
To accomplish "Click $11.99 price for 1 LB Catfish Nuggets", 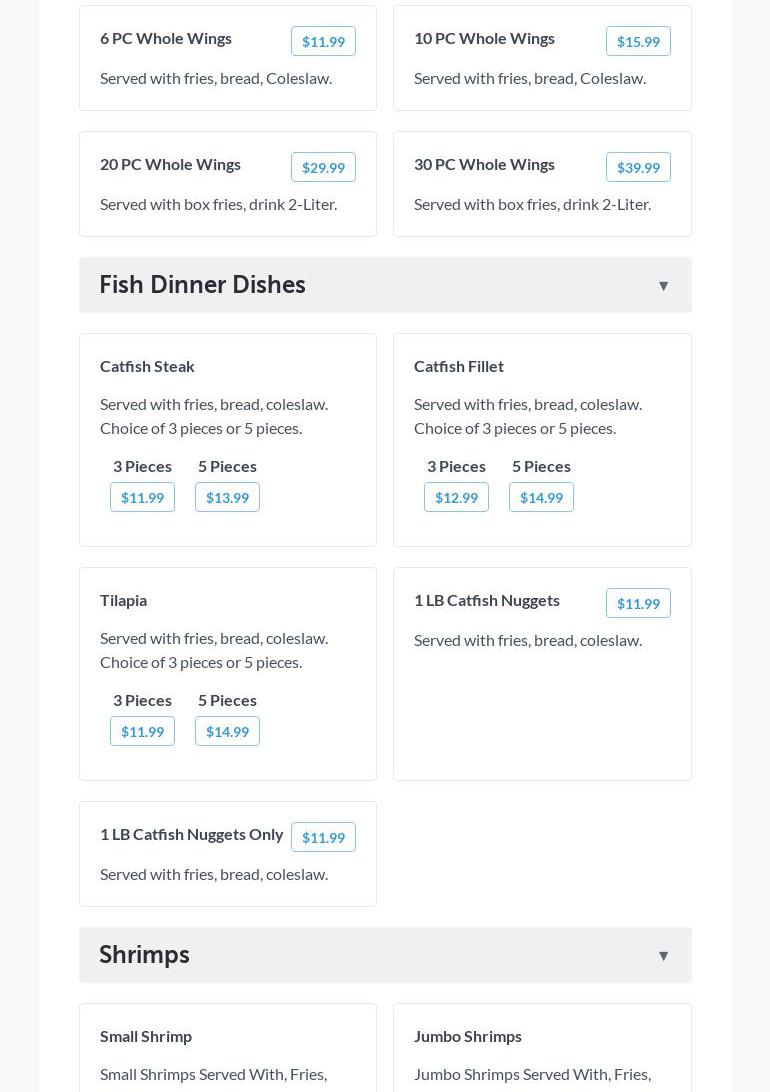I will (638, 603).
